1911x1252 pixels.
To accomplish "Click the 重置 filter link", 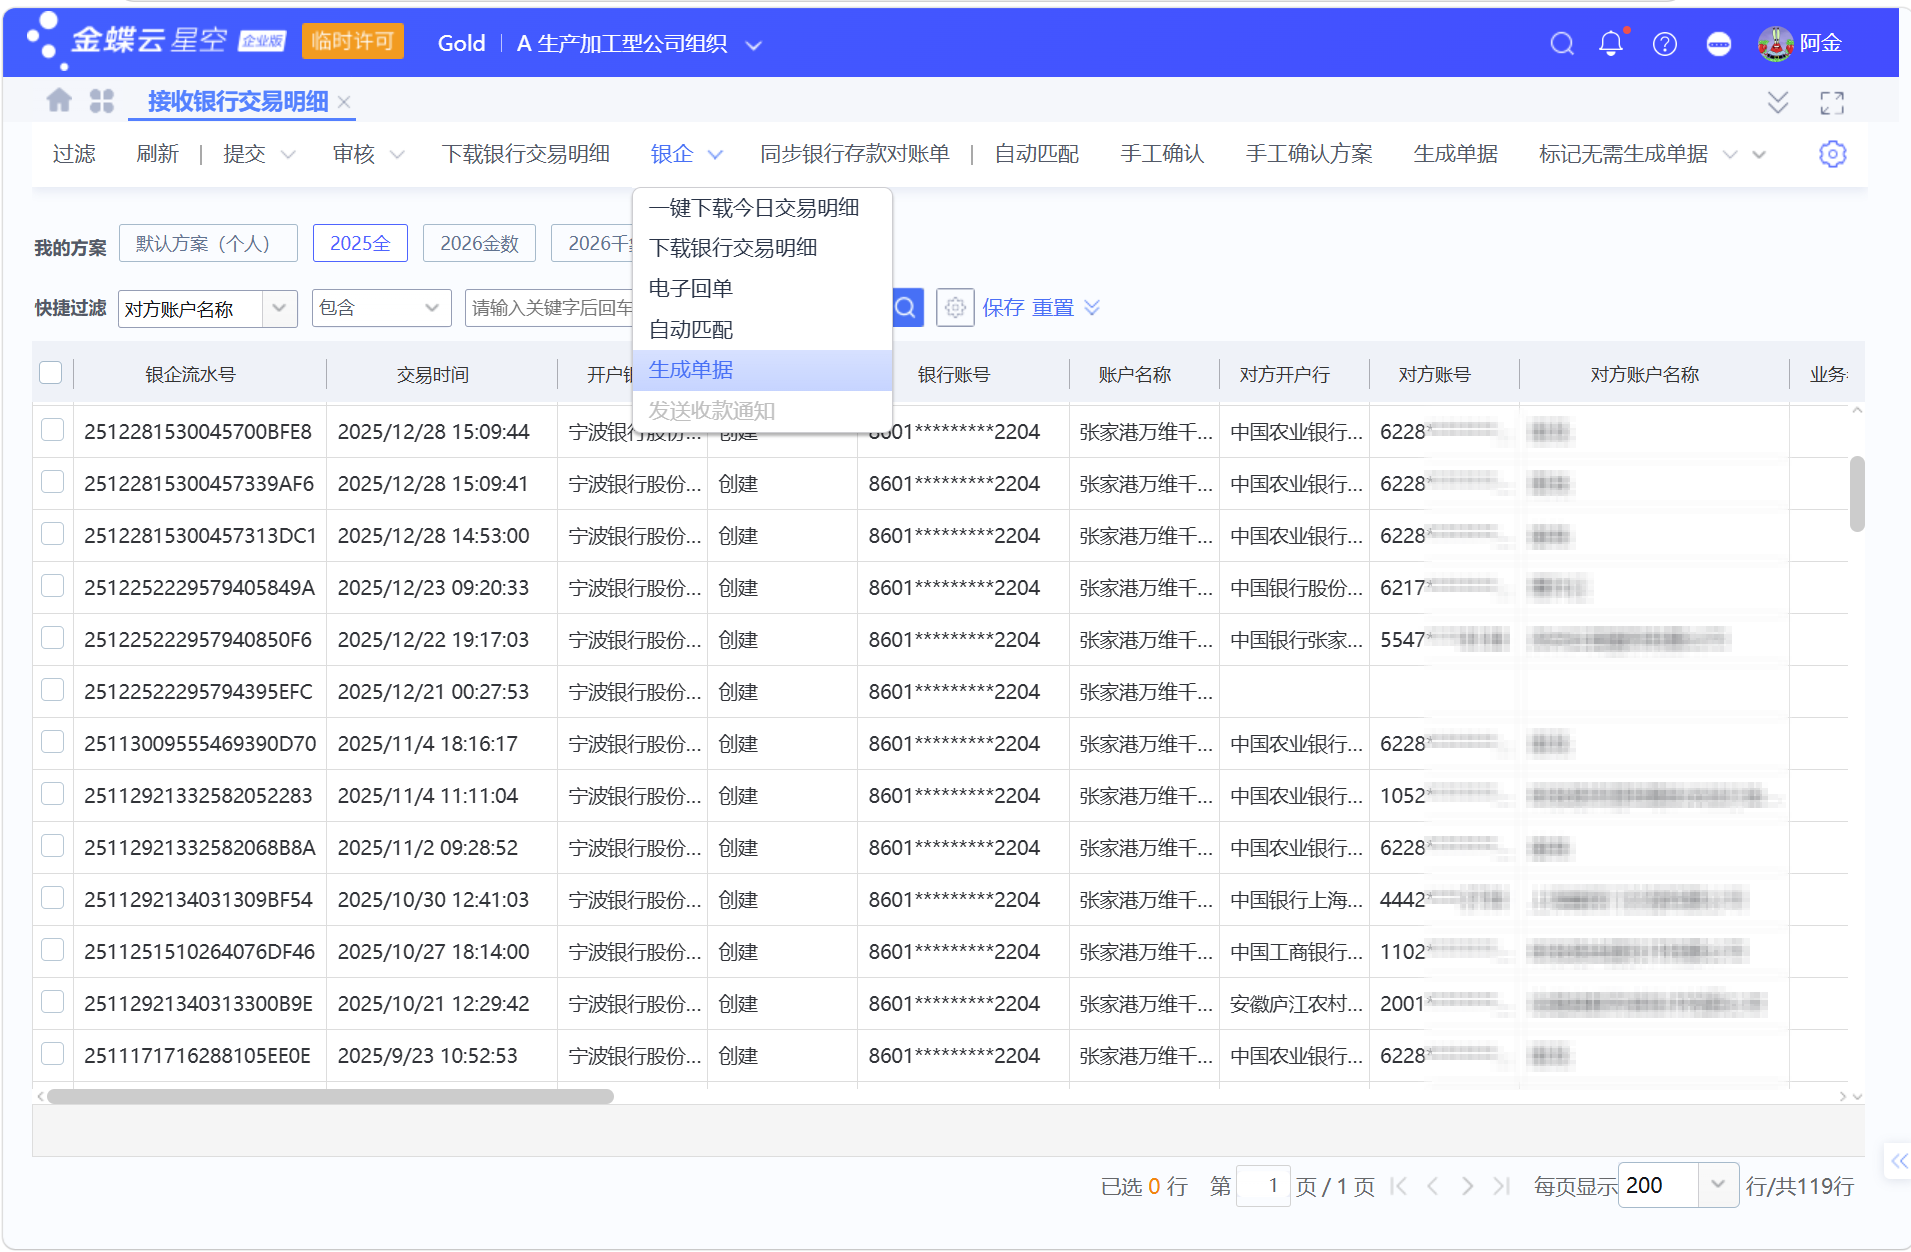I will point(1053,308).
